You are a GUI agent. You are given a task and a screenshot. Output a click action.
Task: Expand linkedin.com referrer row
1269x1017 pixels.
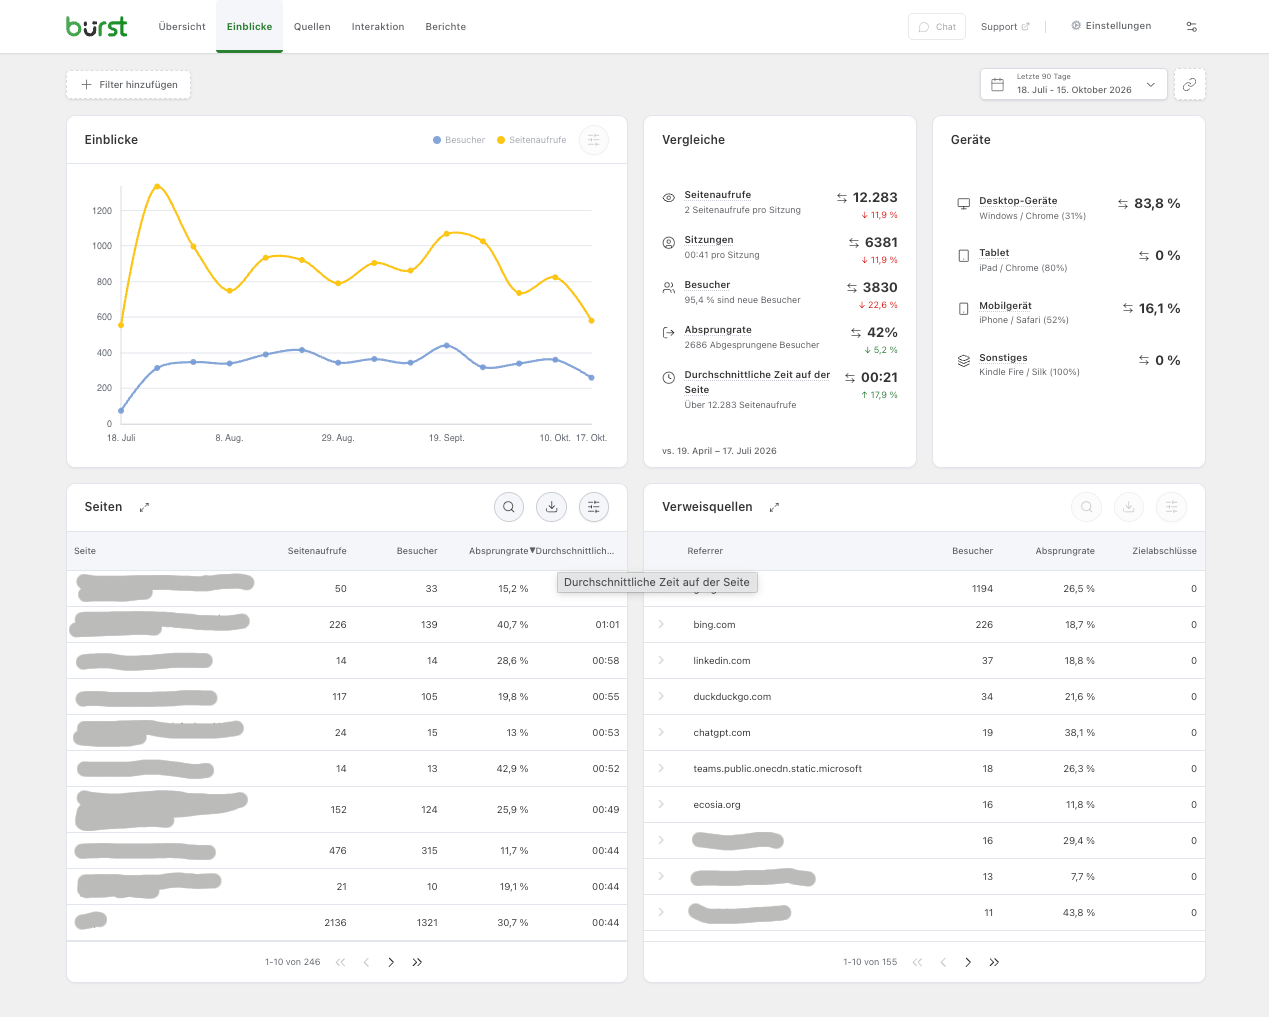click(x=661, y=660)
